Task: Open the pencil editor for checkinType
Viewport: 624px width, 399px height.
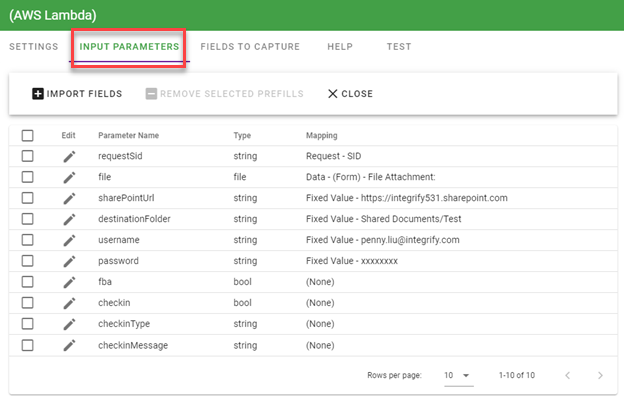Action: click(69, 324)
